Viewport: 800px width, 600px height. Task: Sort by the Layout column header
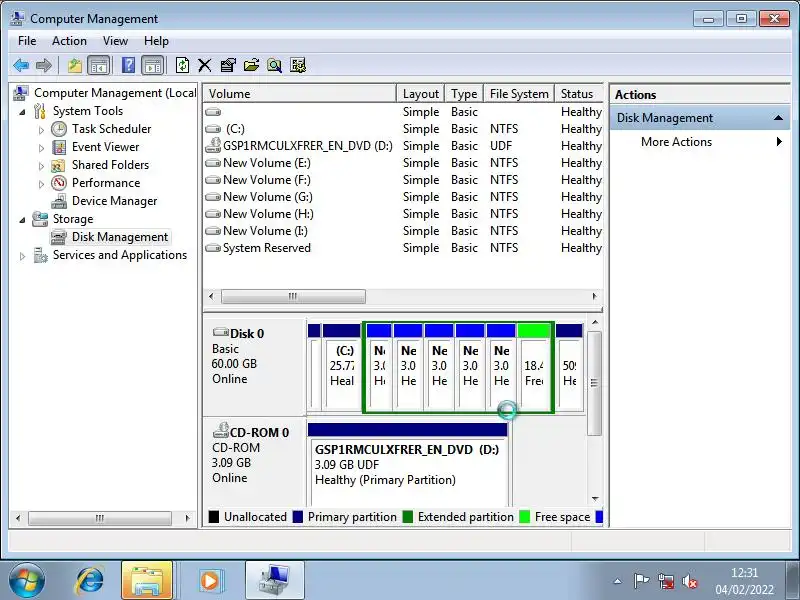(x=420, y=94)
